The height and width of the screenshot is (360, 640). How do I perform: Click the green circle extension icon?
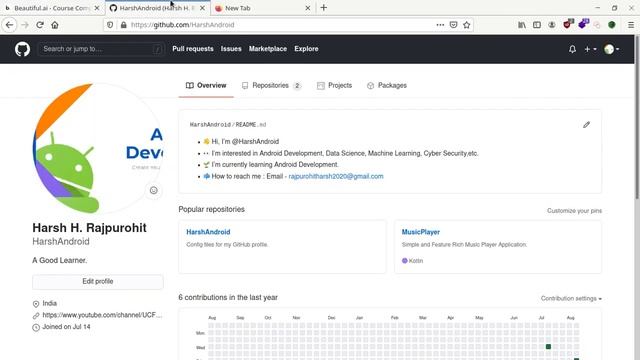point(611,25)
